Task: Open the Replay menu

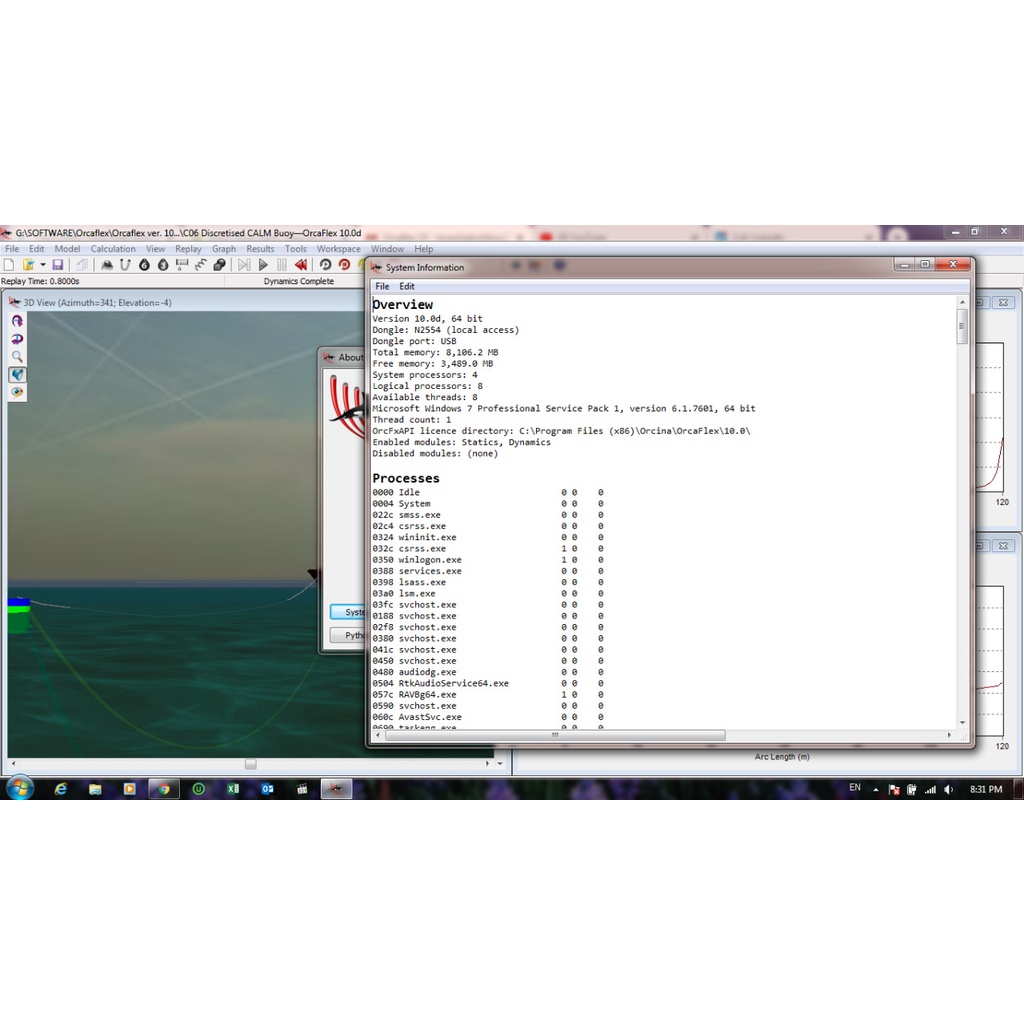Action: 188,249
